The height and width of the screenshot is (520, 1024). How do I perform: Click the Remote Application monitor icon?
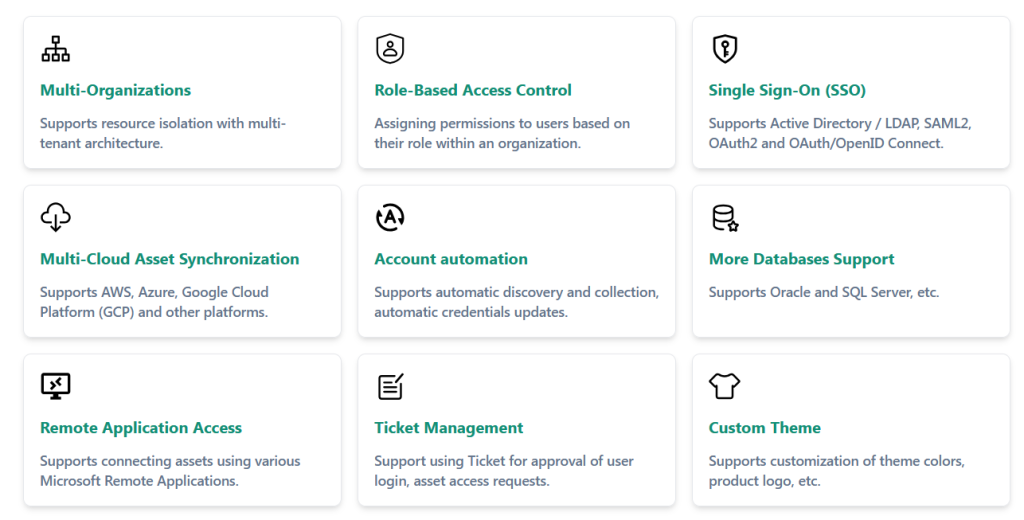pos(56,386)
